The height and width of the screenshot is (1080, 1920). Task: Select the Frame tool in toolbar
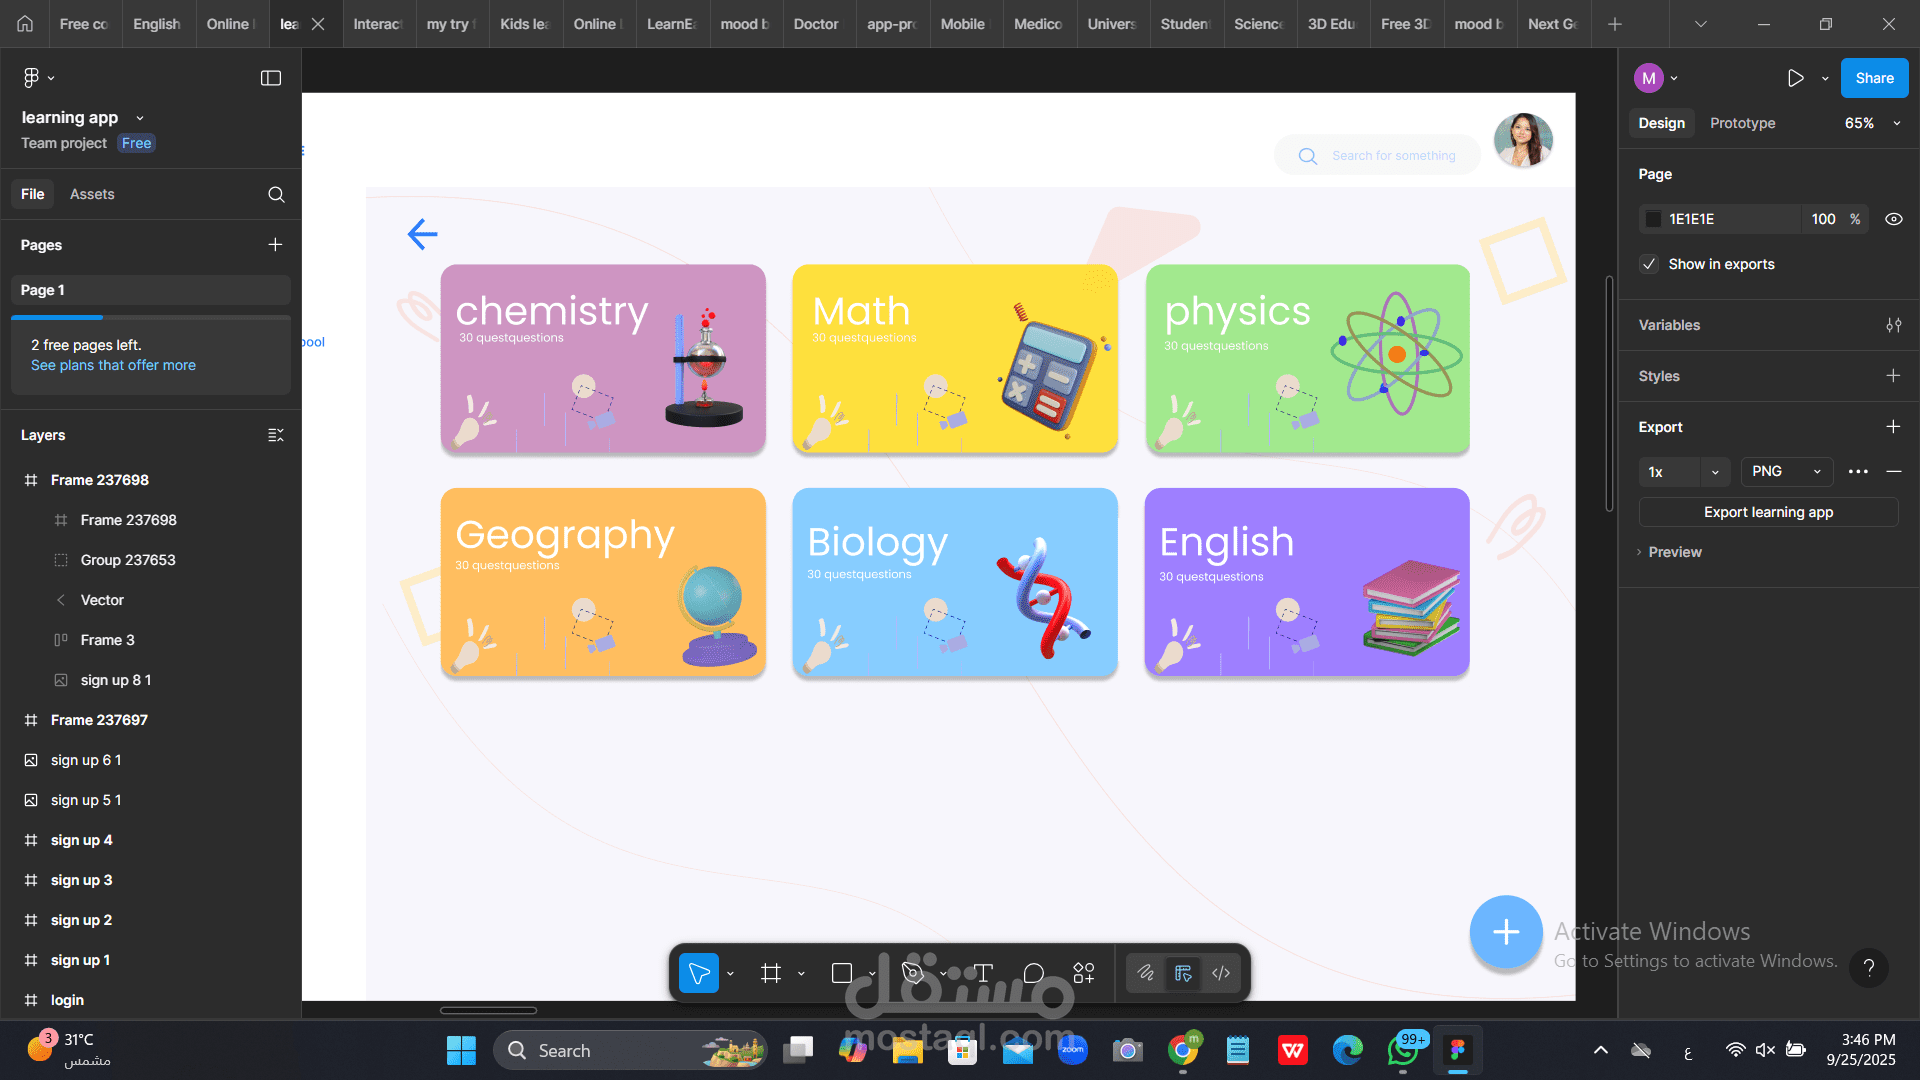pyautogui.click(x=770, y=973)
